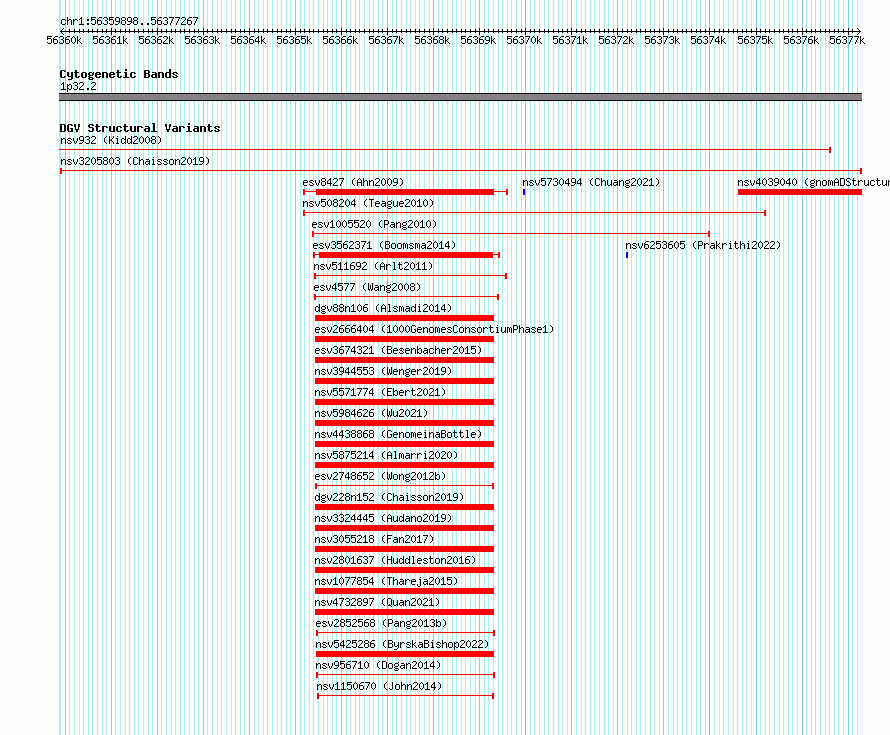Click the esv3562371 (Boomsma2014) label
The image size is (890, 735).
[384, 245]
